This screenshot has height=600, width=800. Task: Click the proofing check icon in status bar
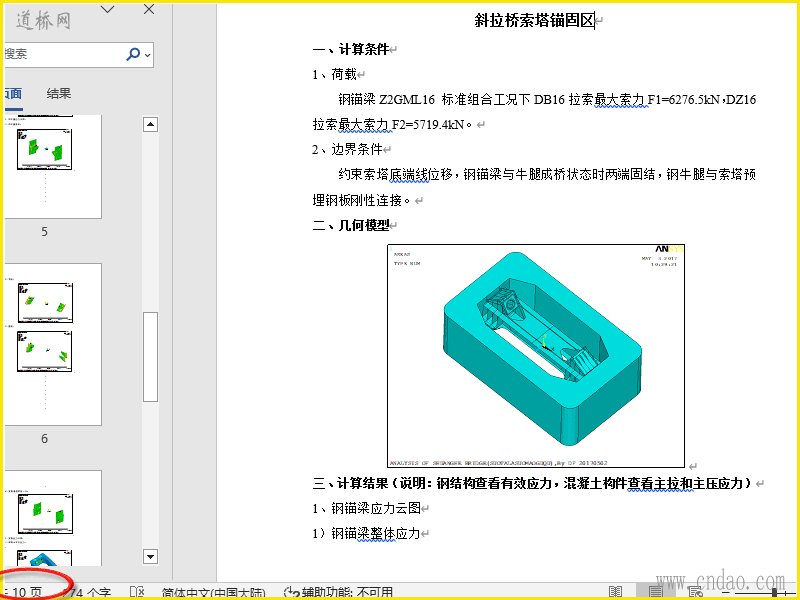click(137, 592)
